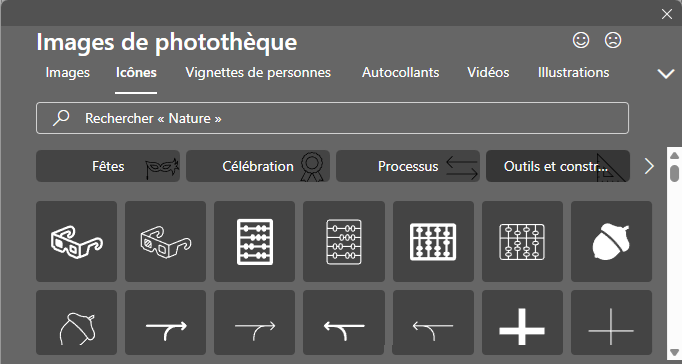Select the filled 3D glasses icon
Image resolution: width=682 pixels, height=364 pixels.
tap(77, 241)
